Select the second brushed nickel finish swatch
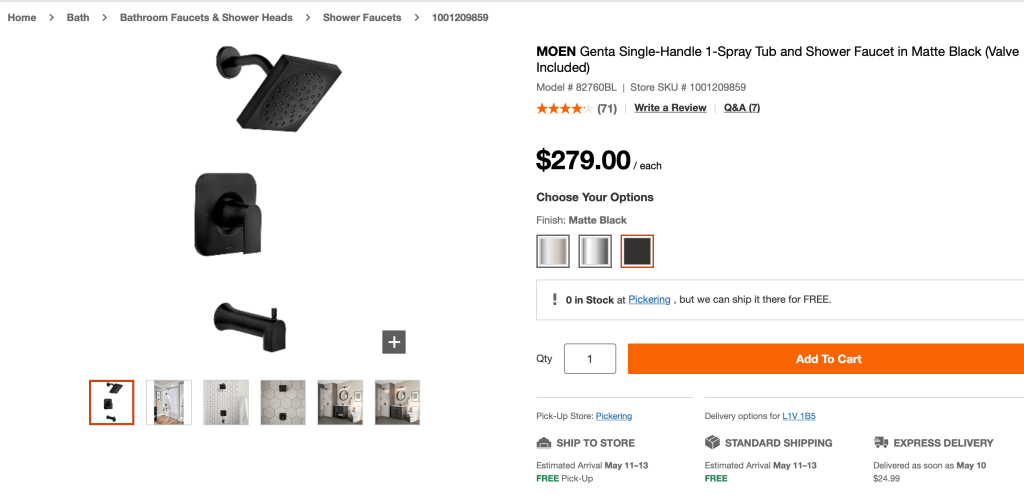Viewport: 1024px width, 504px height. pyautogui.click(x=595, y=251)
